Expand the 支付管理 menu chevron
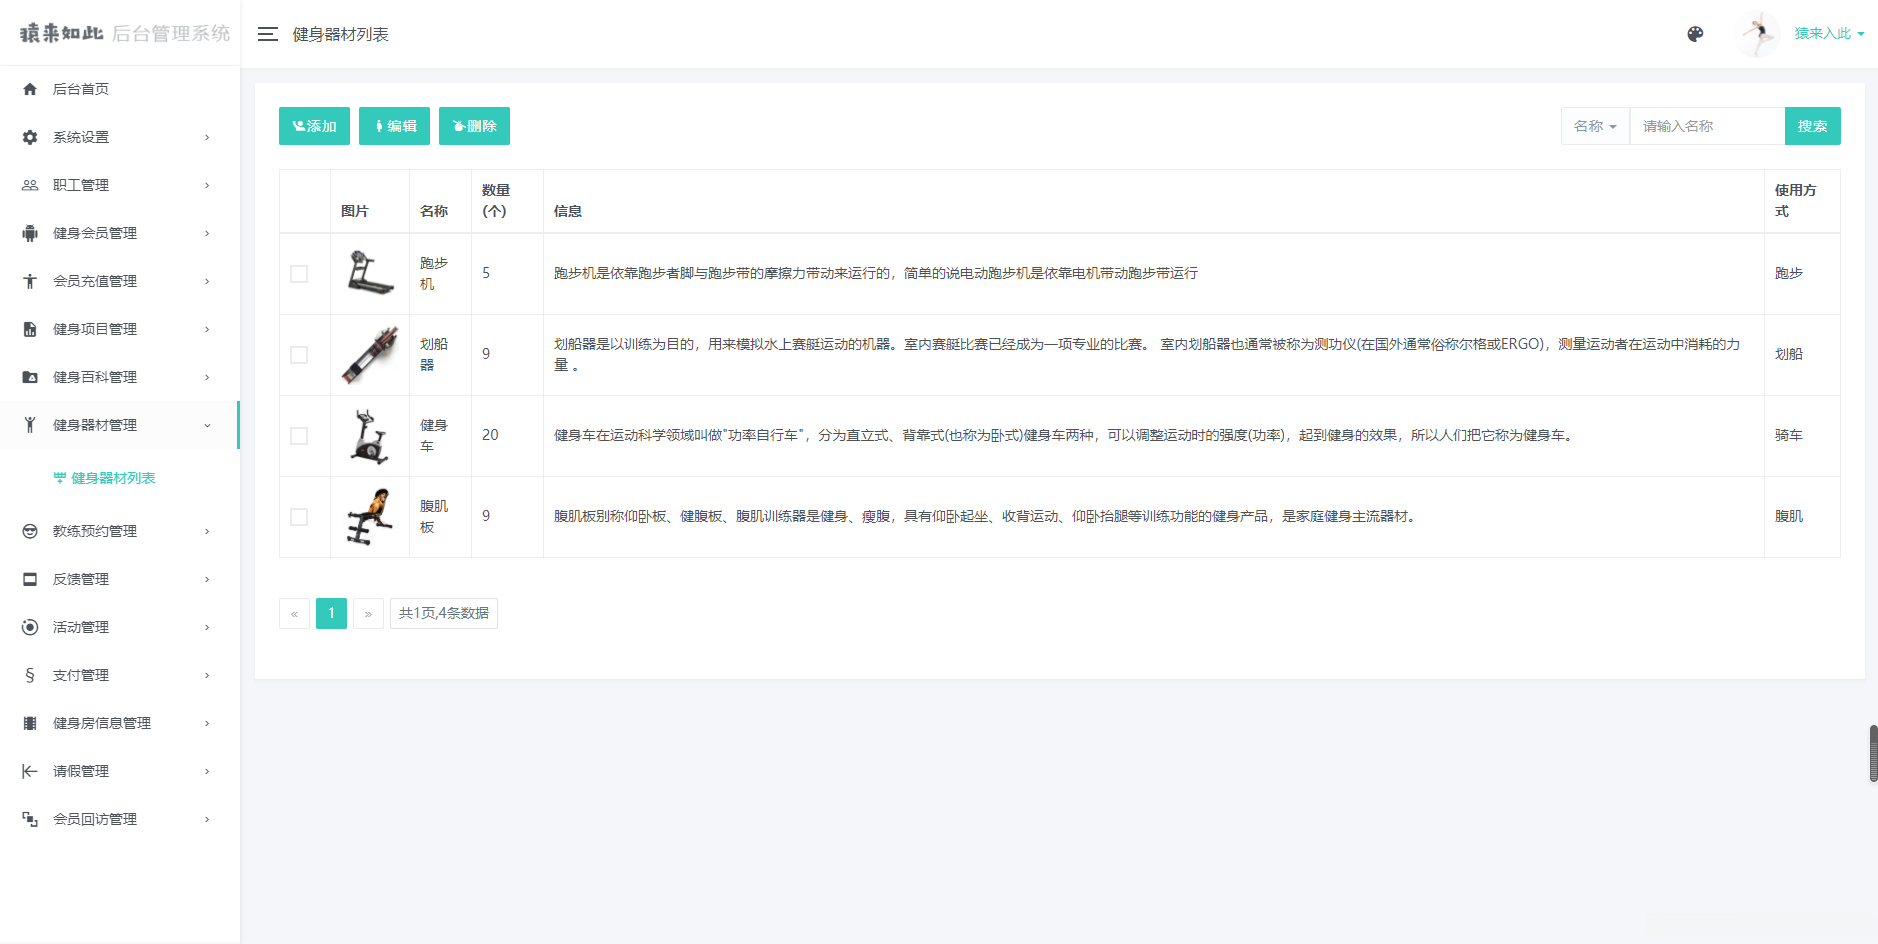 click(x=207, y=675)
